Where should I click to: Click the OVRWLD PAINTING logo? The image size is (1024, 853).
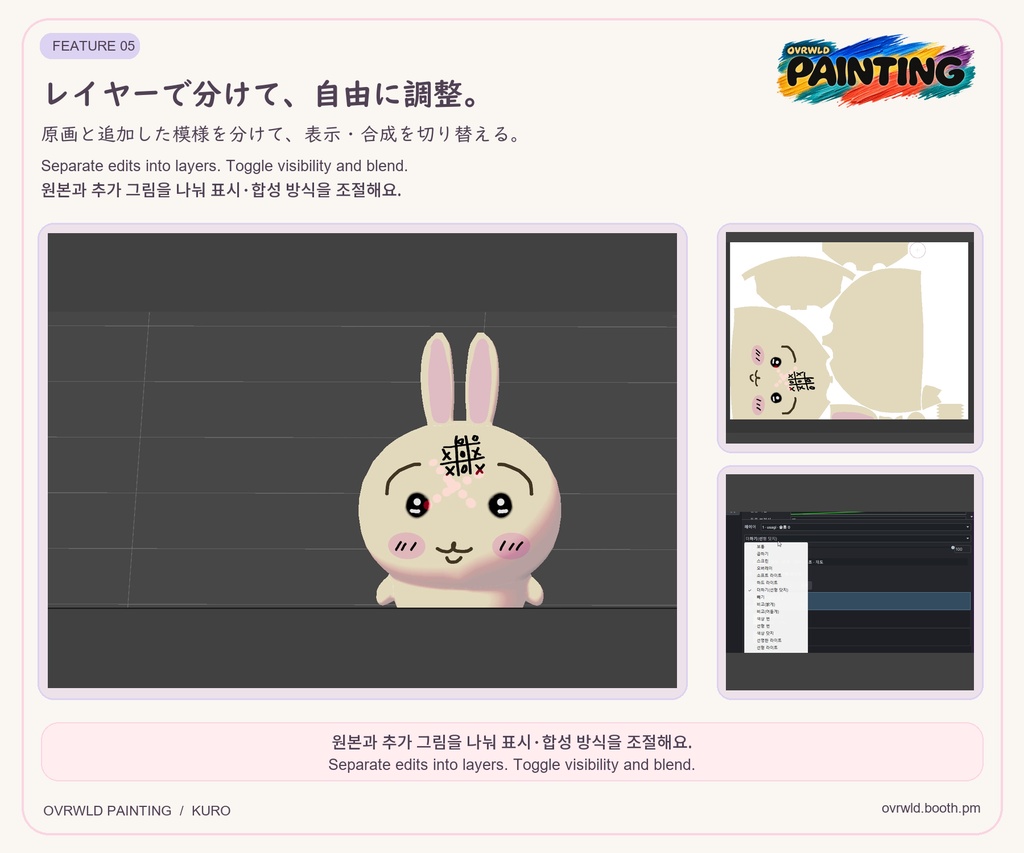876,70
